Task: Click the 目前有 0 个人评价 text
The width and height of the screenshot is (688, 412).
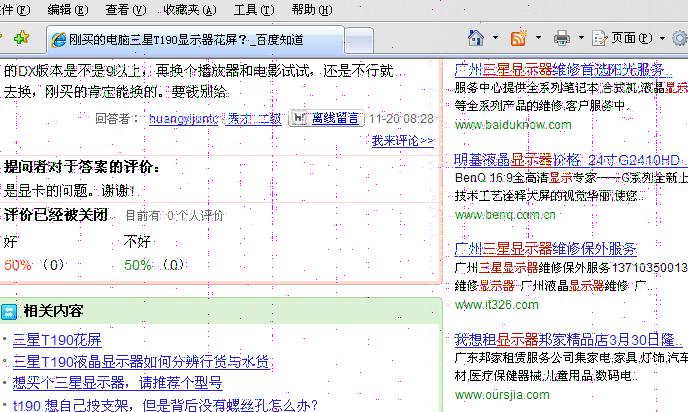Action: point(175,215)
